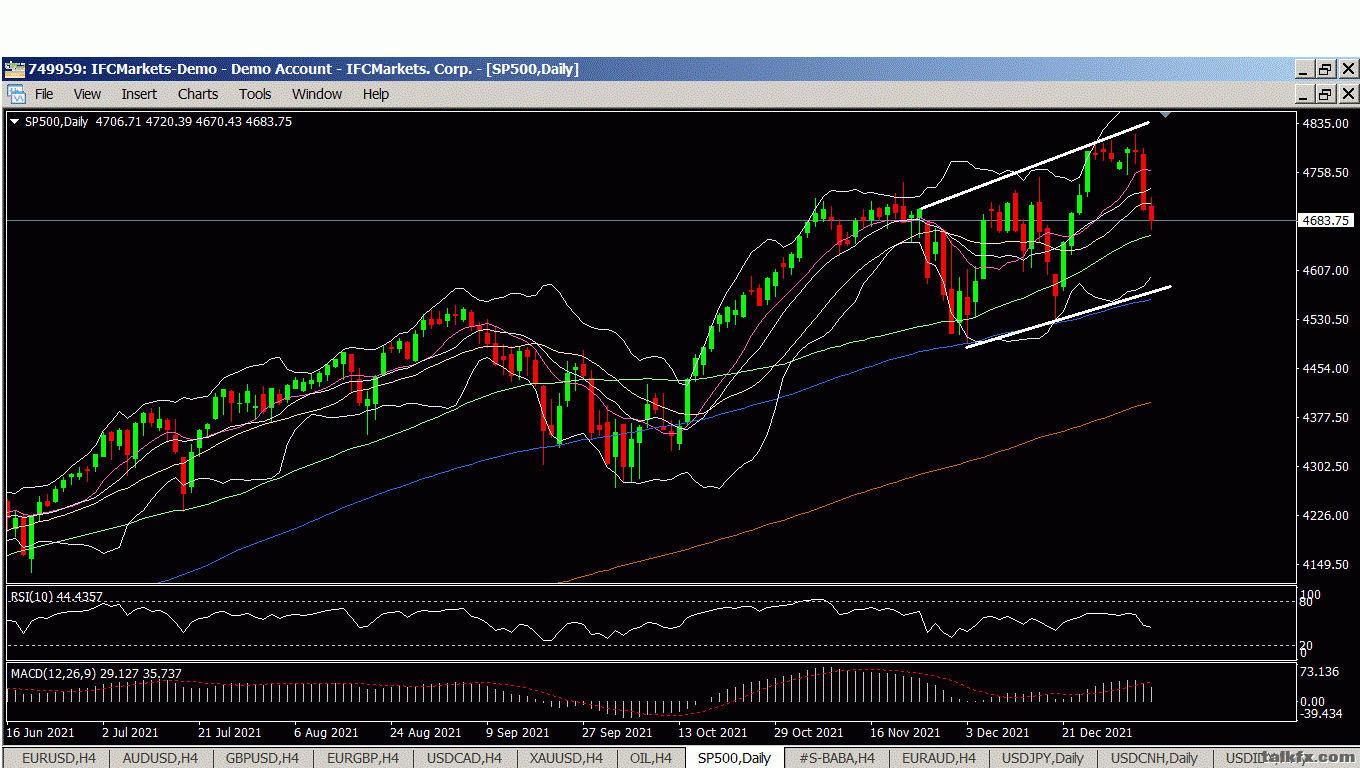
Task: Click the MACD scale value 73.136
Action: 1320,671
